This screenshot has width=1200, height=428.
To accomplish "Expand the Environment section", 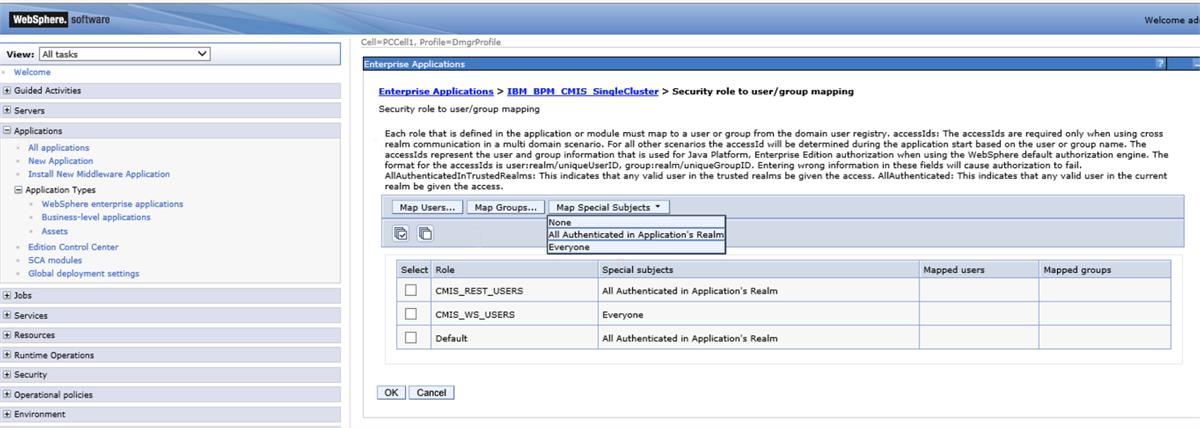I will point(8,414).
